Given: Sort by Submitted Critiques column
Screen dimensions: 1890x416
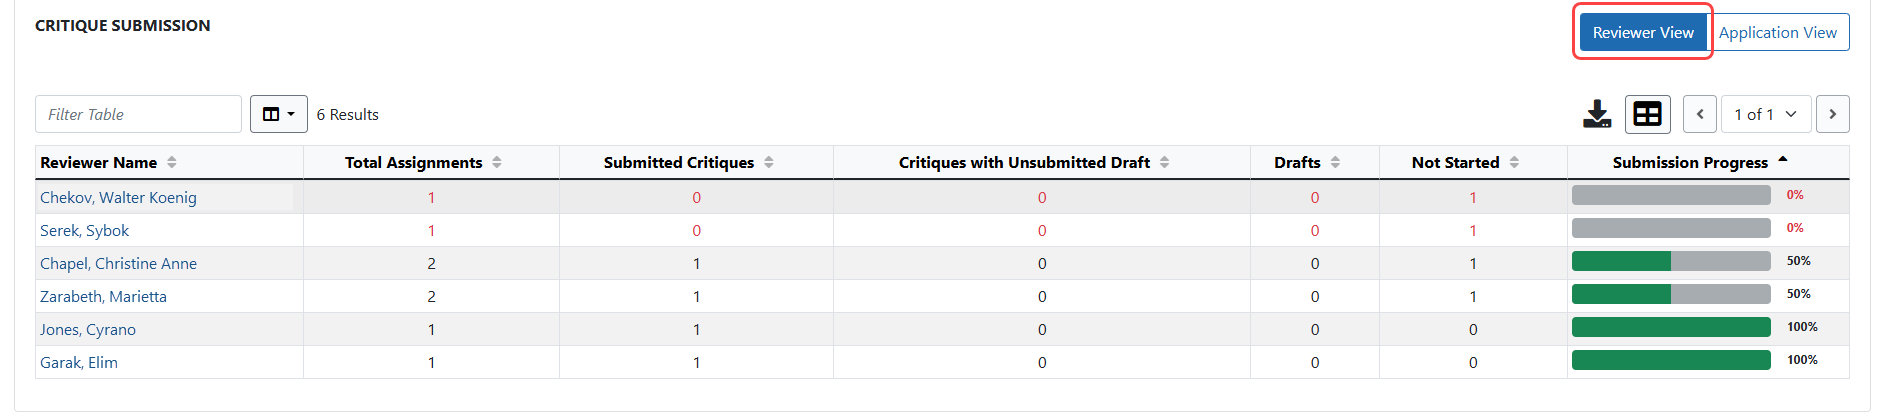Looking at the screenshot, I should [x=769, y=162].
